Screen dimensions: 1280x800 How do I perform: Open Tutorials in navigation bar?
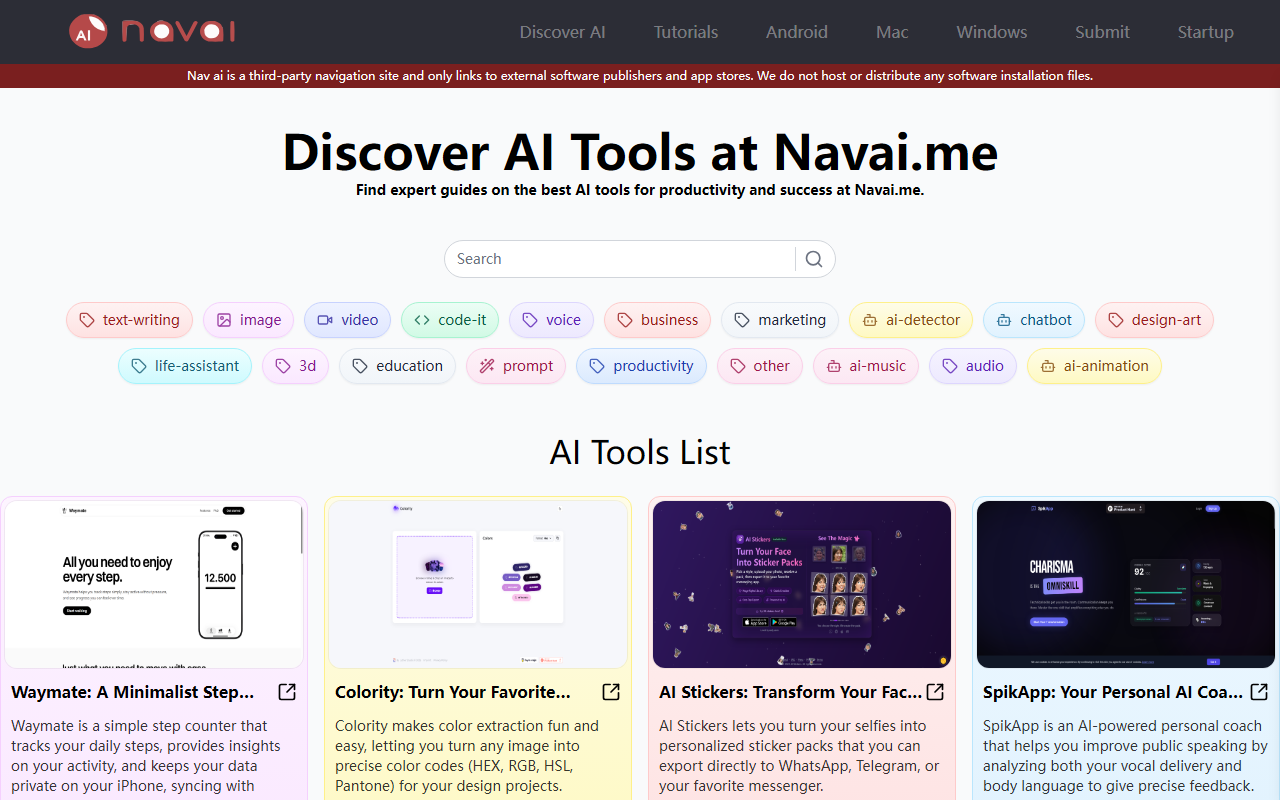(686, 32)
